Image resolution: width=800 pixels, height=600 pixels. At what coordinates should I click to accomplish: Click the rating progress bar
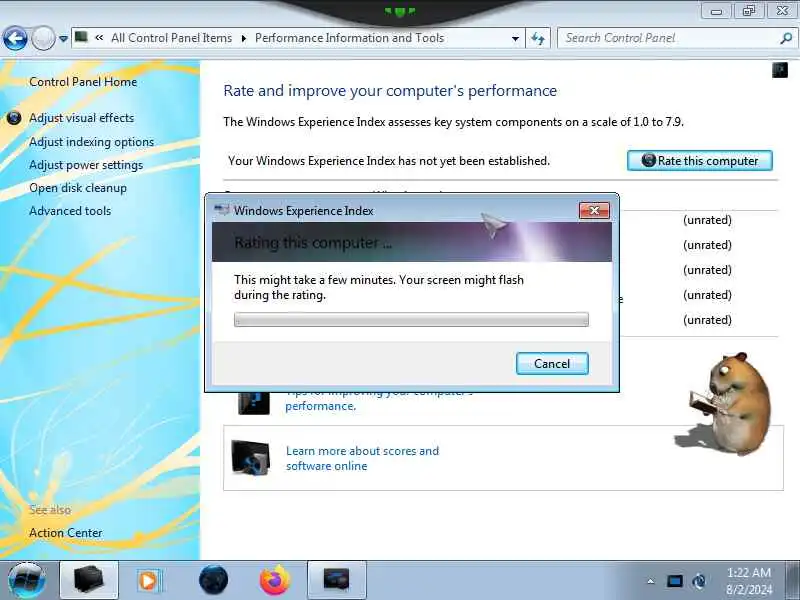(411, 319)
